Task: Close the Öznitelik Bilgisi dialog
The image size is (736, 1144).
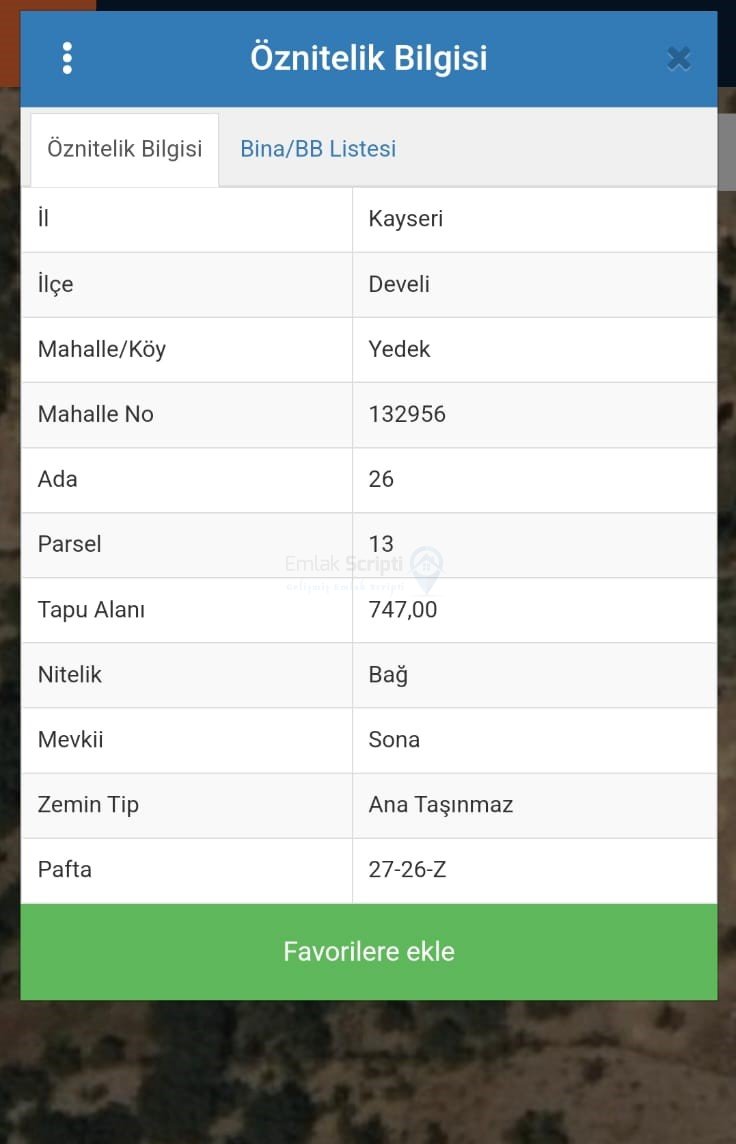Action: (679, 59)
